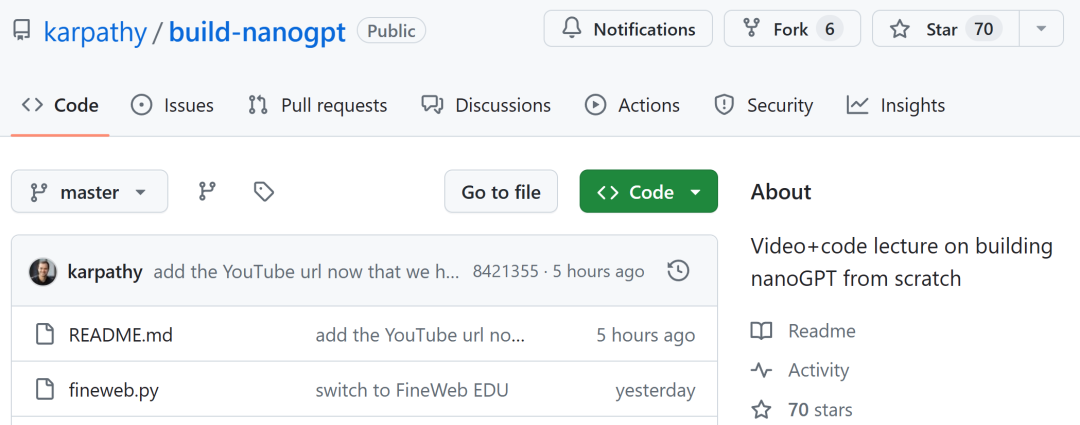1080x425 pixels.
Task: Expand the Star lists dropdown arrow
Action: (1042, 29)
